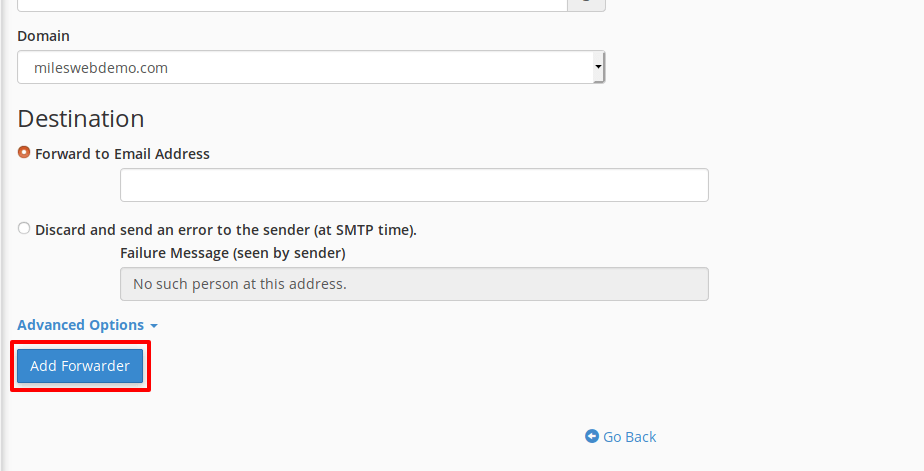
Task: Click the Domain field label
Action: 44,36
